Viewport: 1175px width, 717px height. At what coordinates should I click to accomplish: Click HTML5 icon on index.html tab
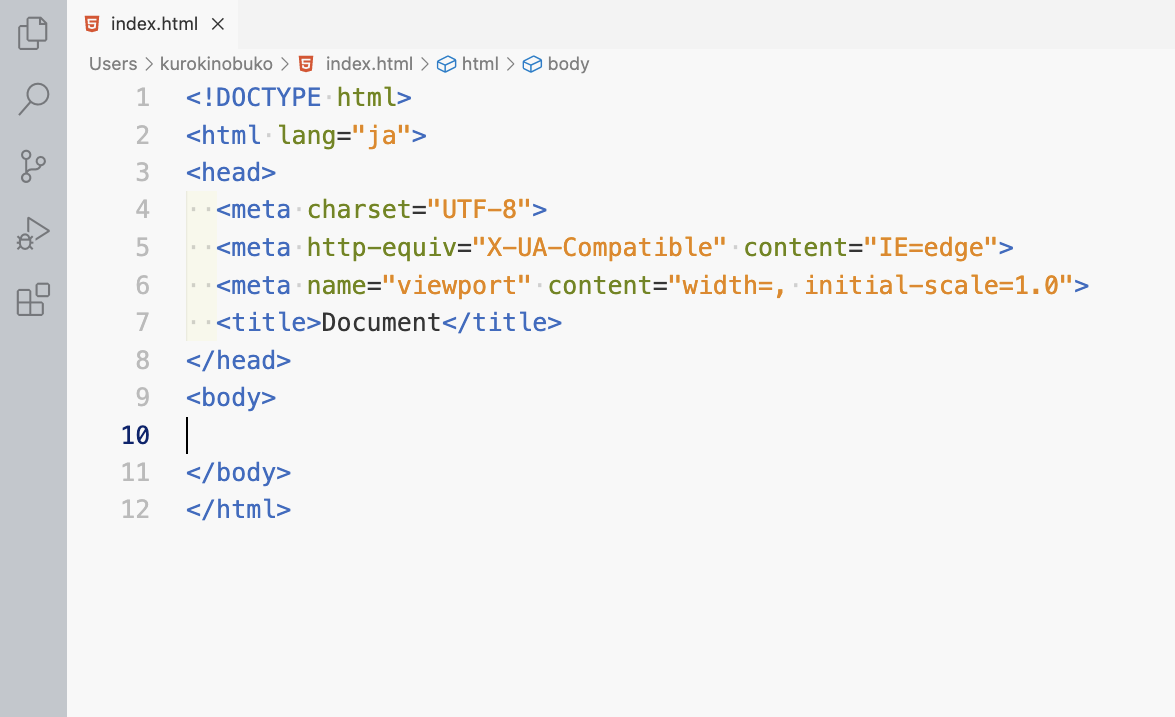[x=93, y=24]
